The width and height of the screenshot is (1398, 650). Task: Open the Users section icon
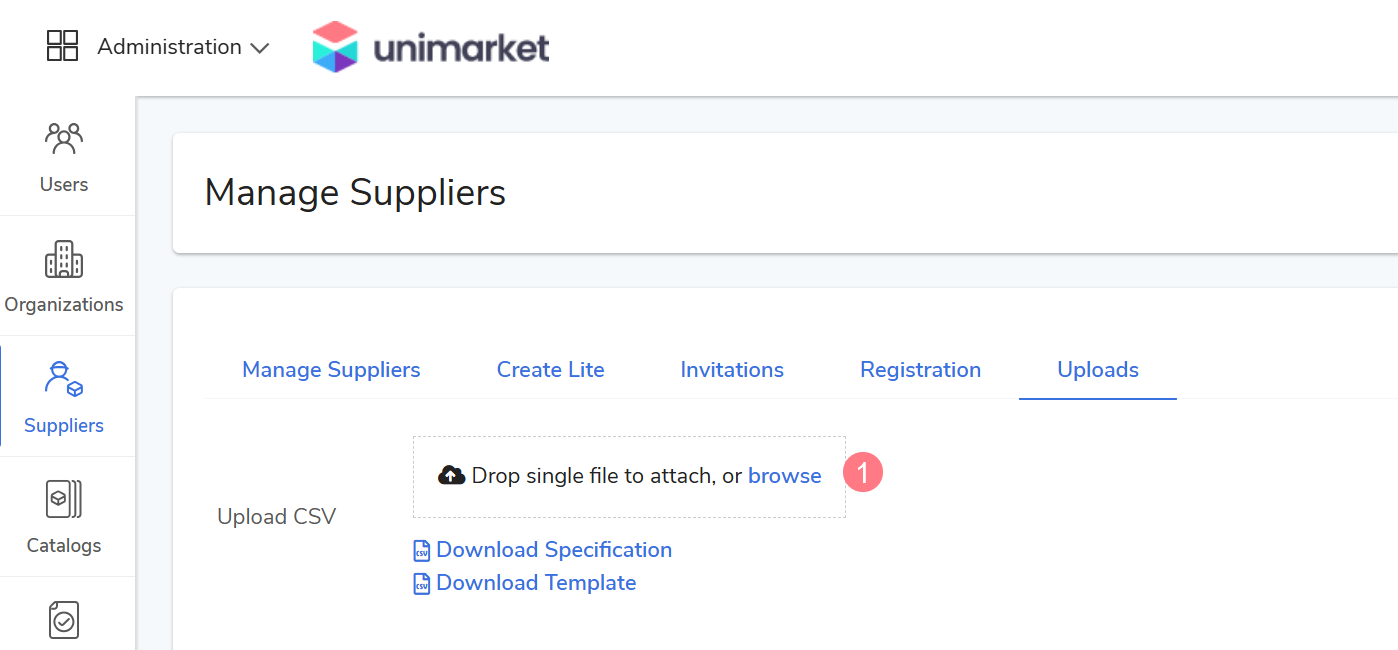[64, 138]
